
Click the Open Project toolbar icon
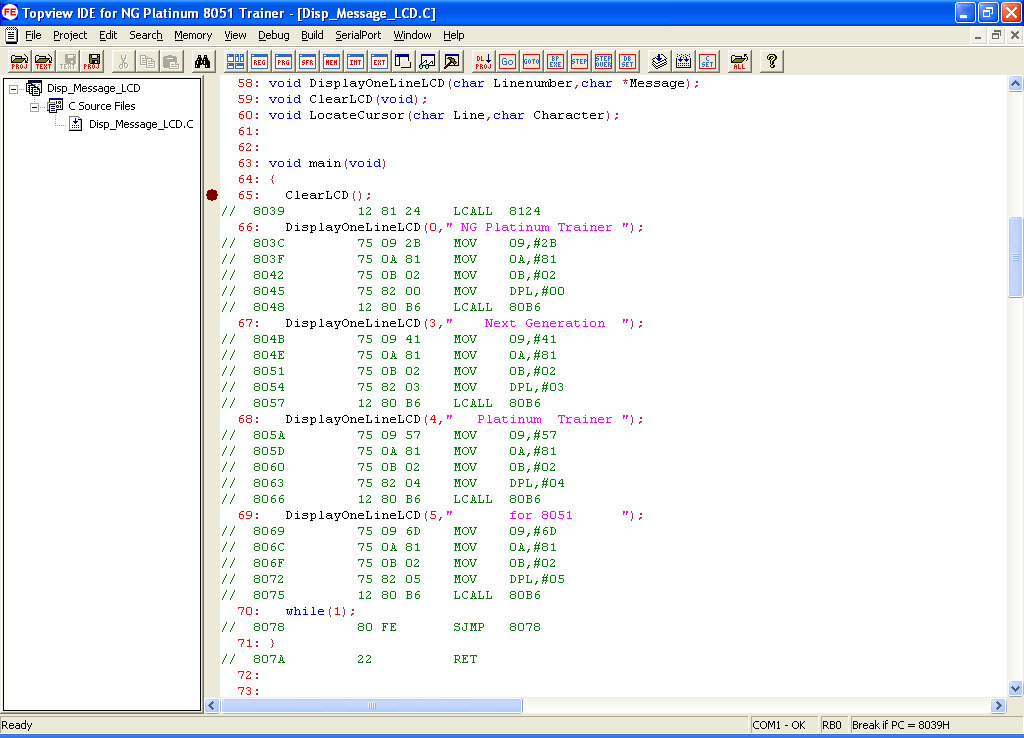pyautogui.click(x=19, y=61)
